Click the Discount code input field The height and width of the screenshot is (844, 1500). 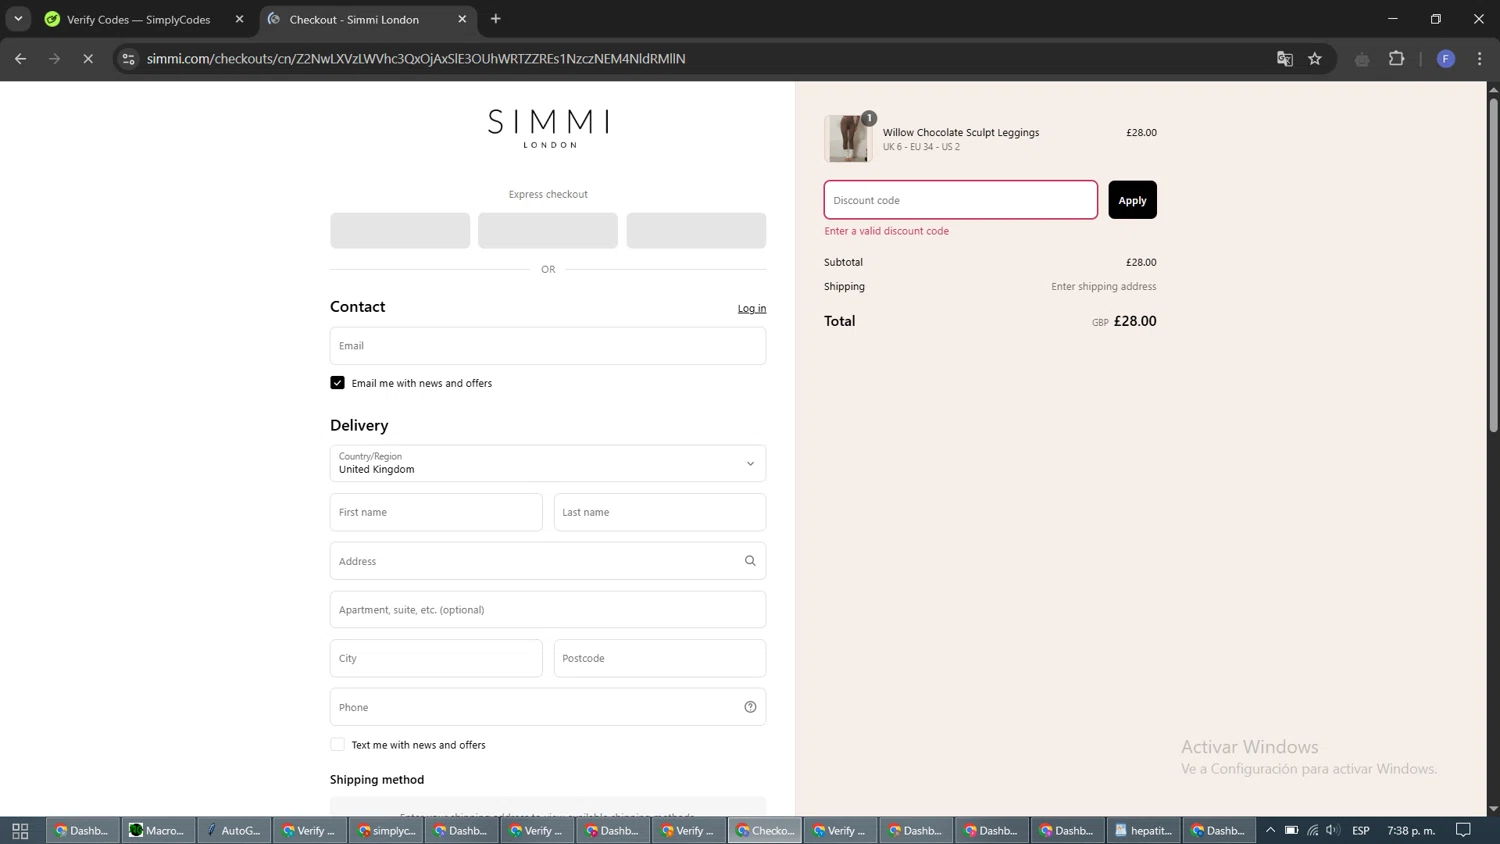961,200
